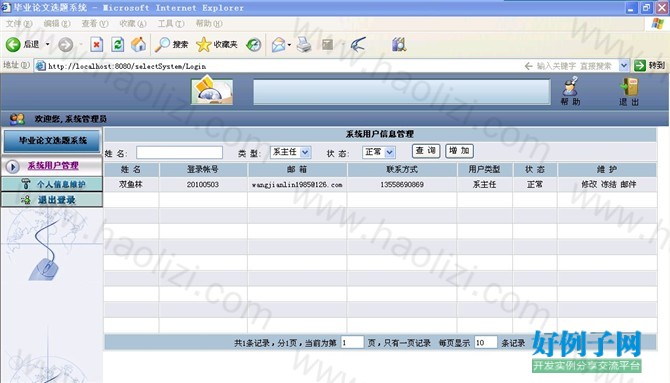
Task: Open the Favorites (收藏夹) star button
Action: [217, 44]
